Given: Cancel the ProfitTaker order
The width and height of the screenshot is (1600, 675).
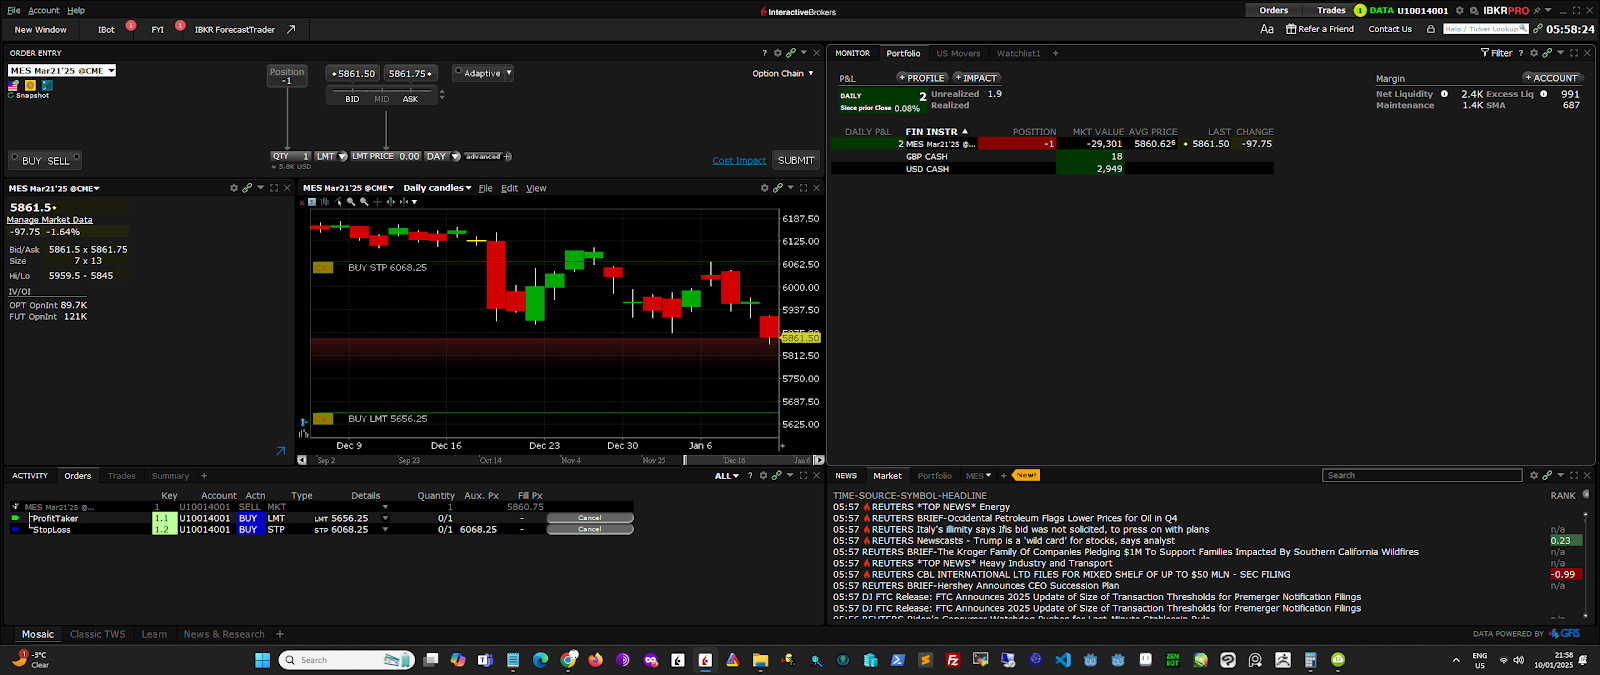Looking at the screenshot, I should click(x=590, y=518).
